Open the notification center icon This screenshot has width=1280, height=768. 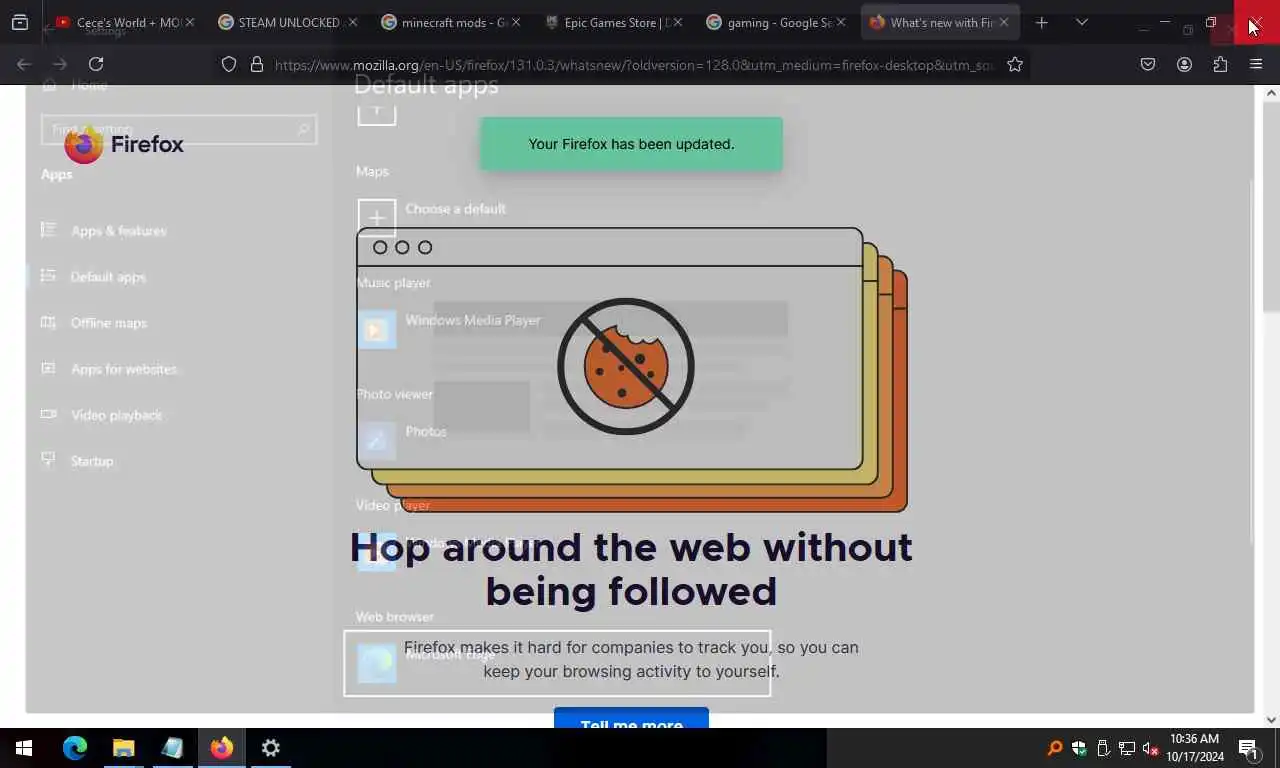pos(1248,748)
